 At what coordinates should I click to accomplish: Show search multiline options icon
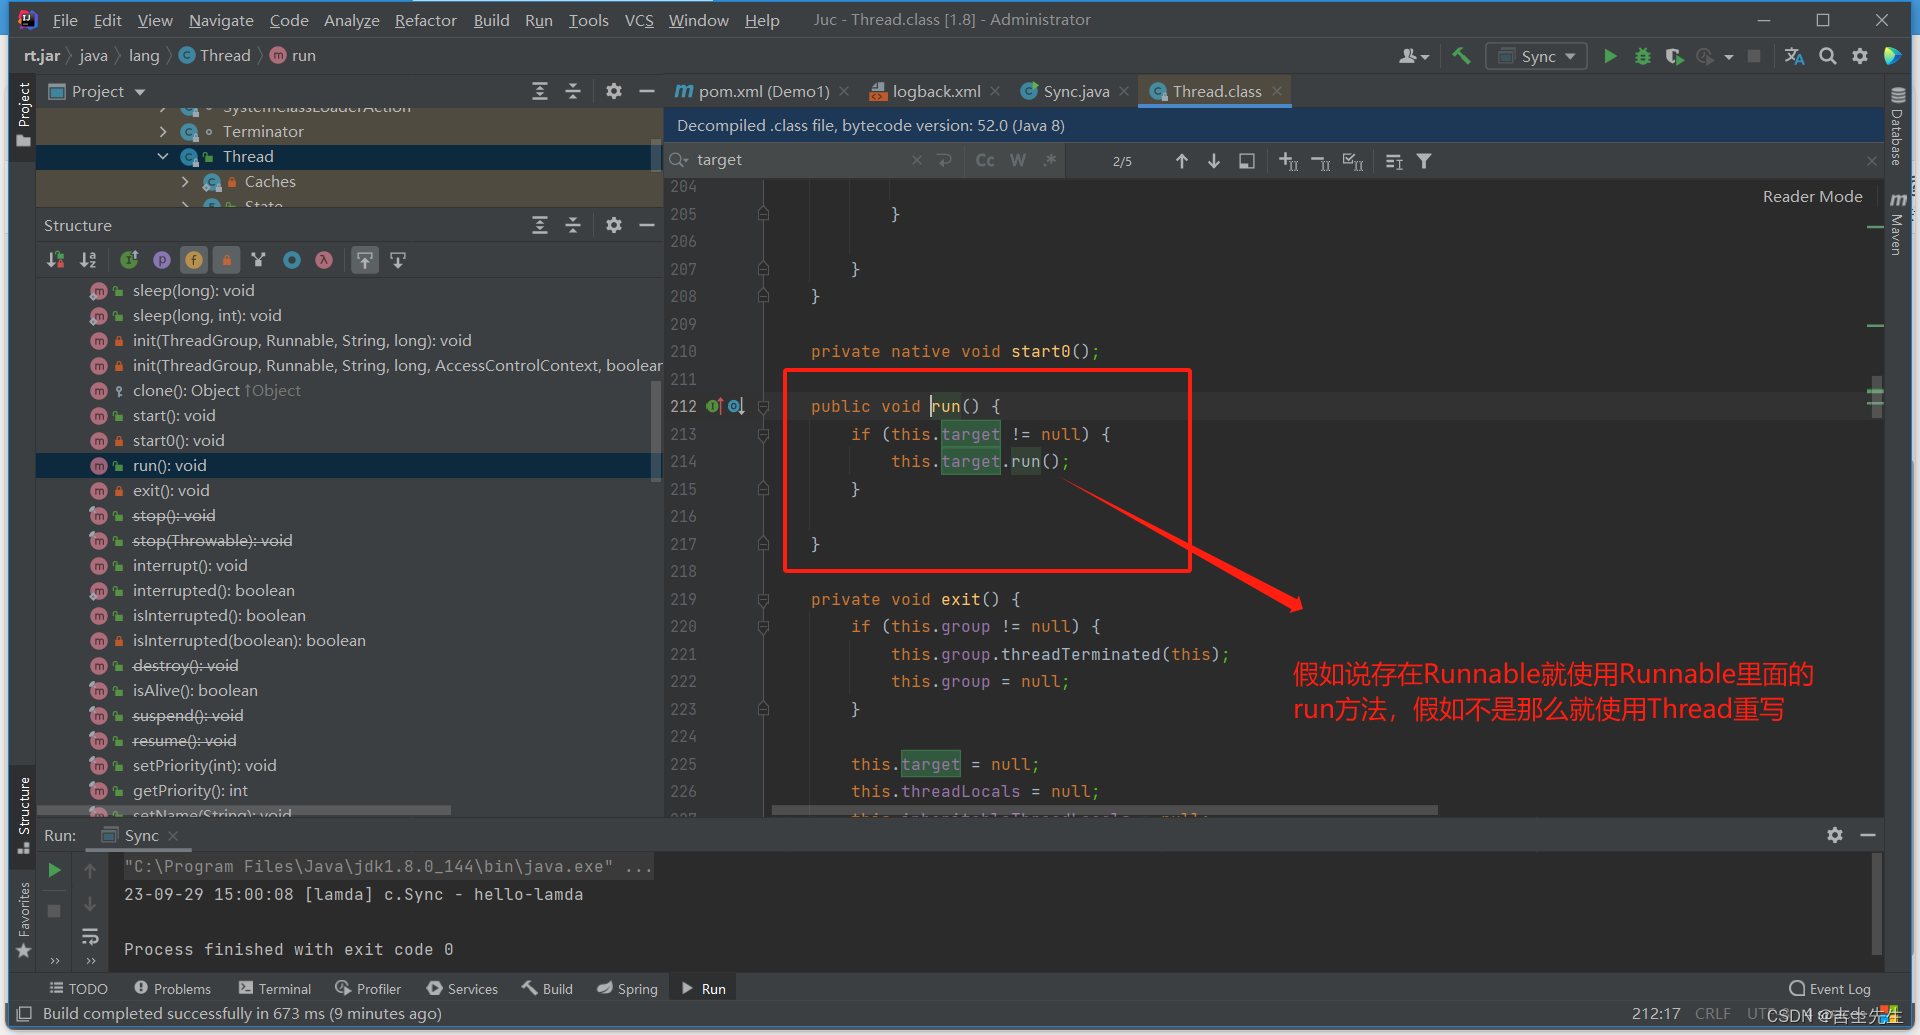[x=1395, y=160]
